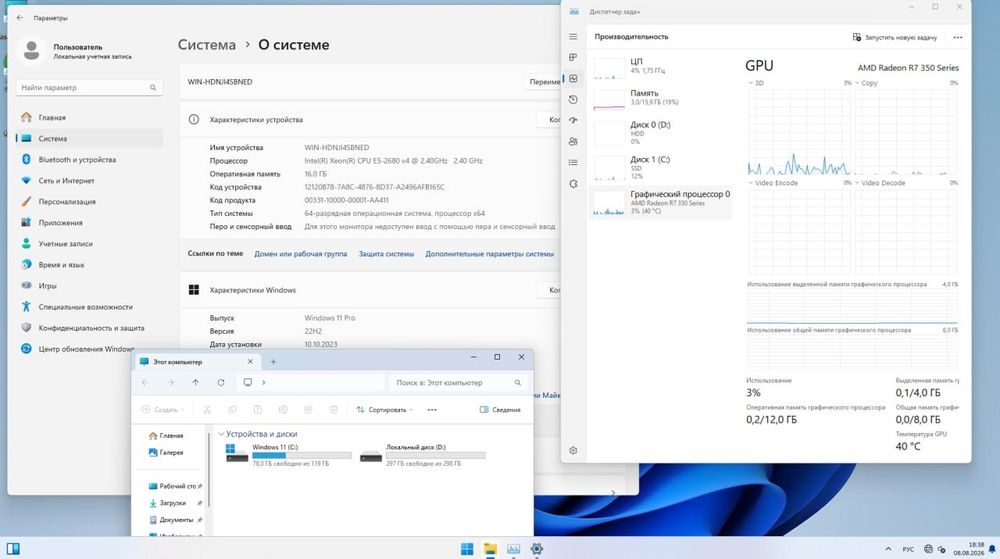Expand the Copy graph engine dropdown
1000x559 pixels.
click(865, 83)
